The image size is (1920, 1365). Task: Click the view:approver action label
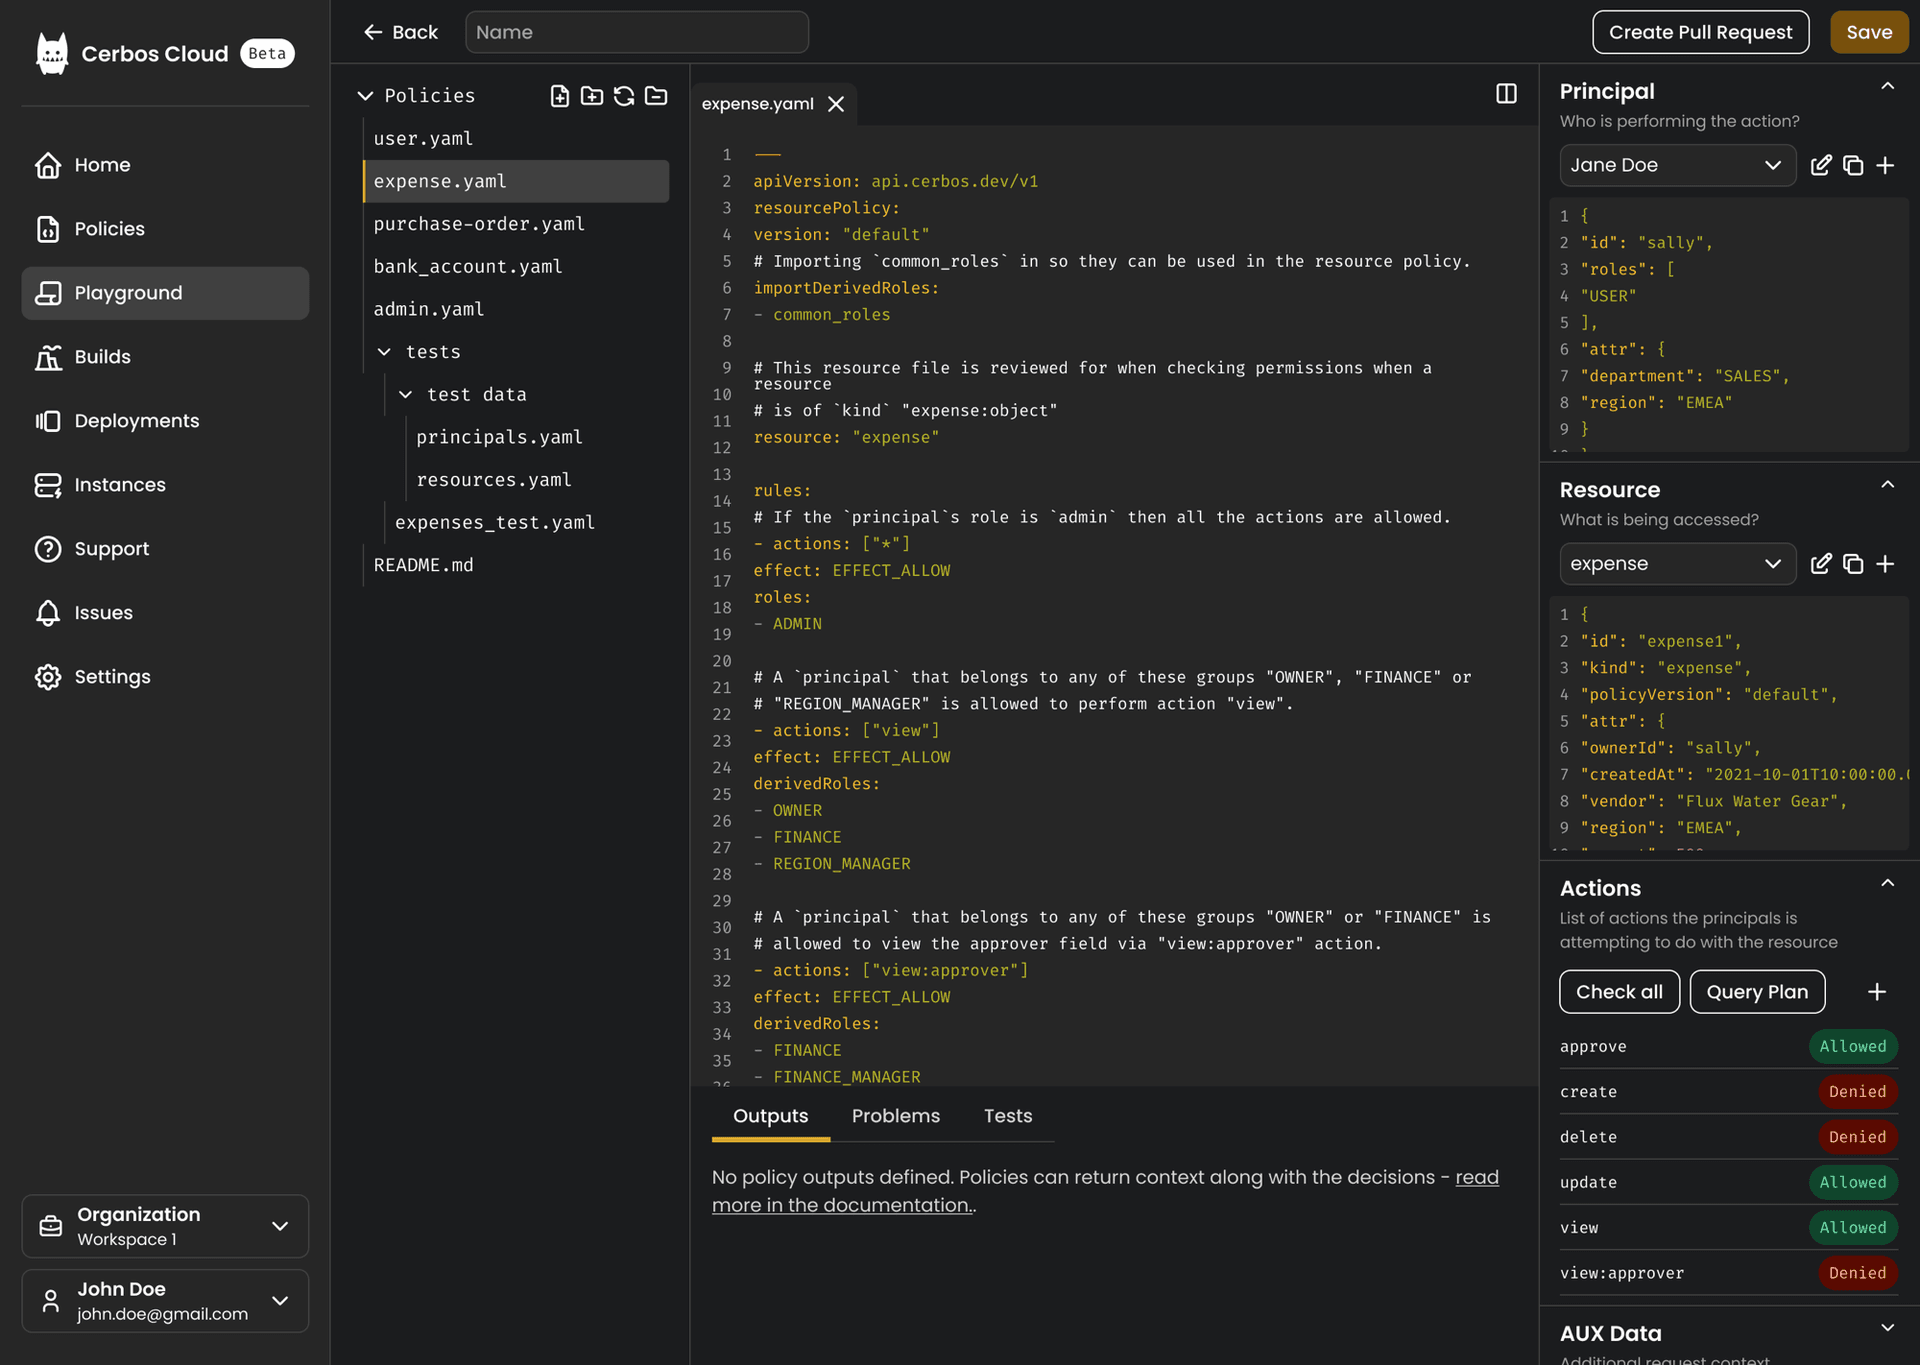click(1621, 1273)
